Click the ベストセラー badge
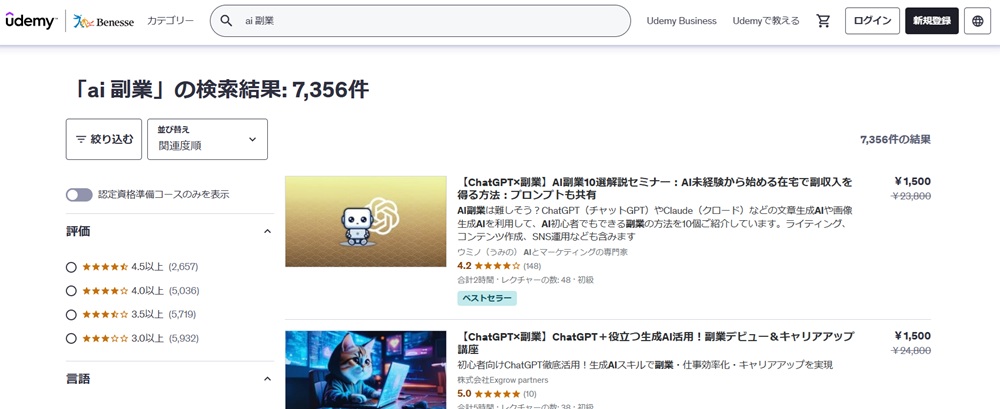The width and height of the screenshot is (1000, 409). [x=487, y=298]
